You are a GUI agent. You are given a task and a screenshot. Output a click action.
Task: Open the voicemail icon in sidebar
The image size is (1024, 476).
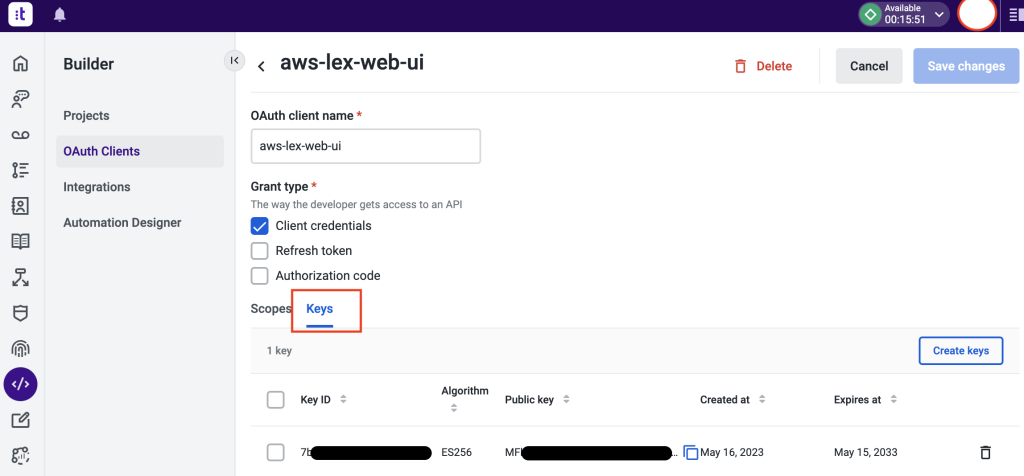click(x=21, y=135)
